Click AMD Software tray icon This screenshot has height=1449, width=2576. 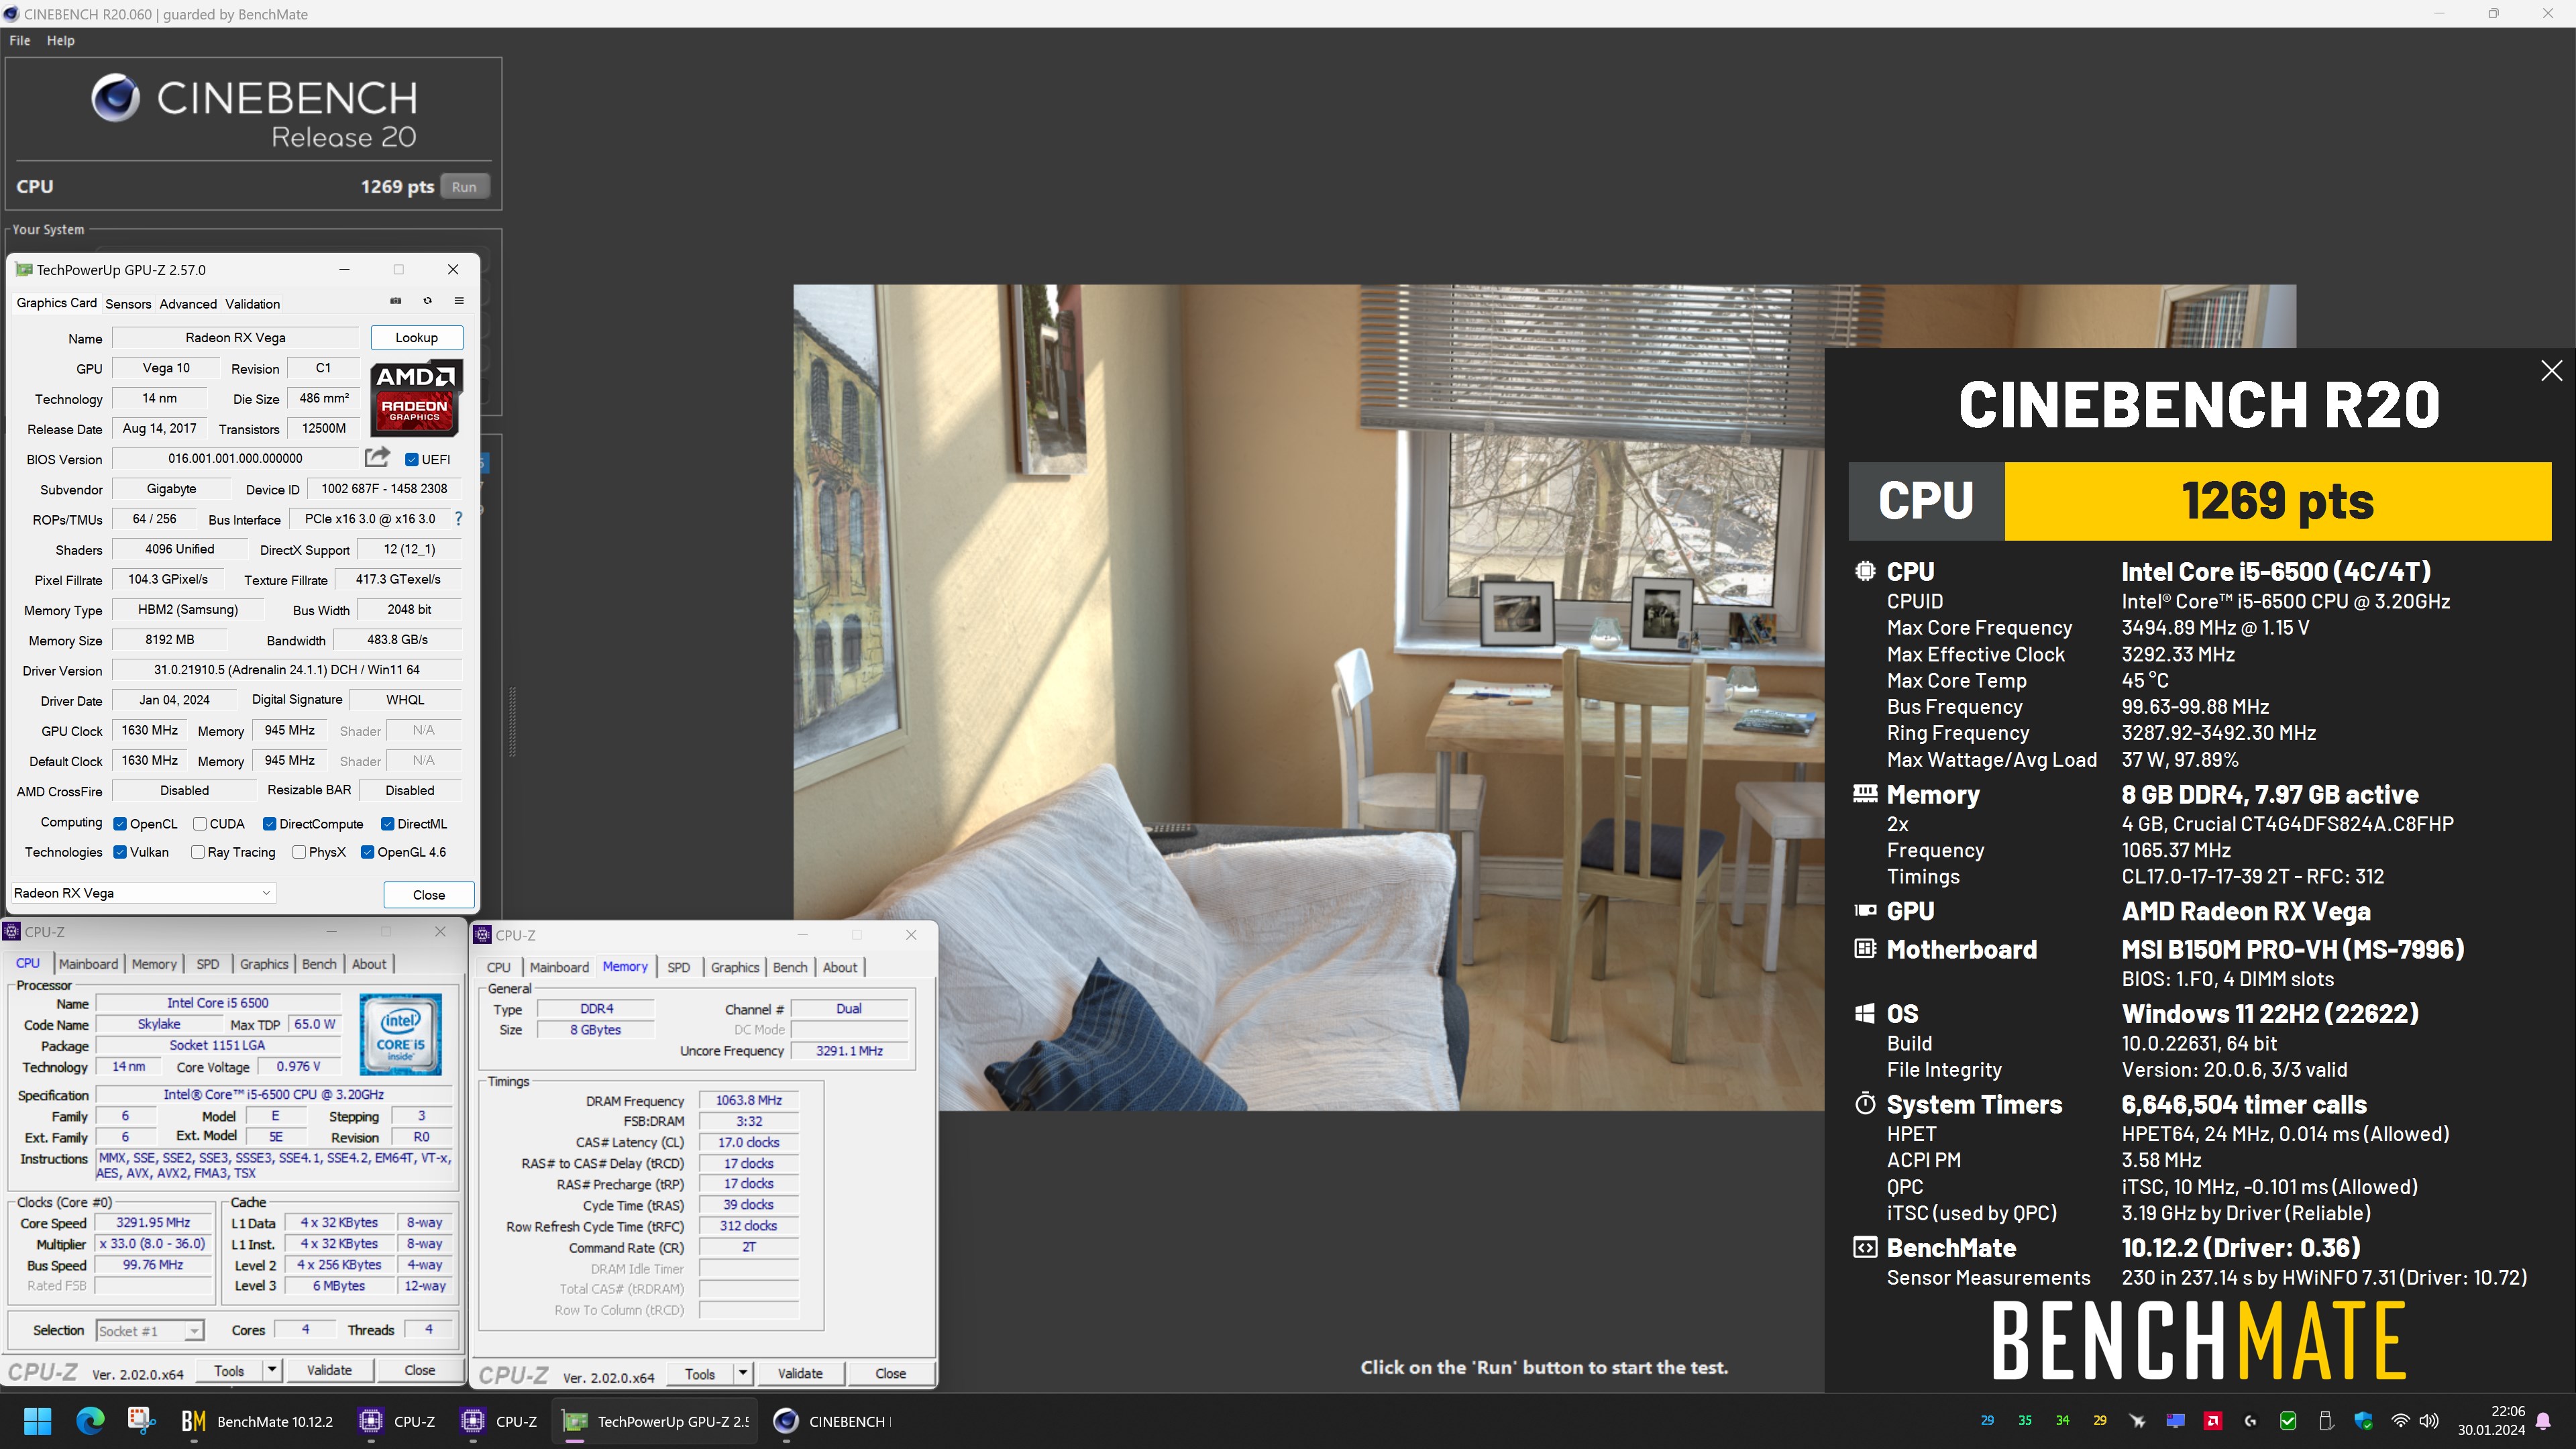pos(2213,1421)
